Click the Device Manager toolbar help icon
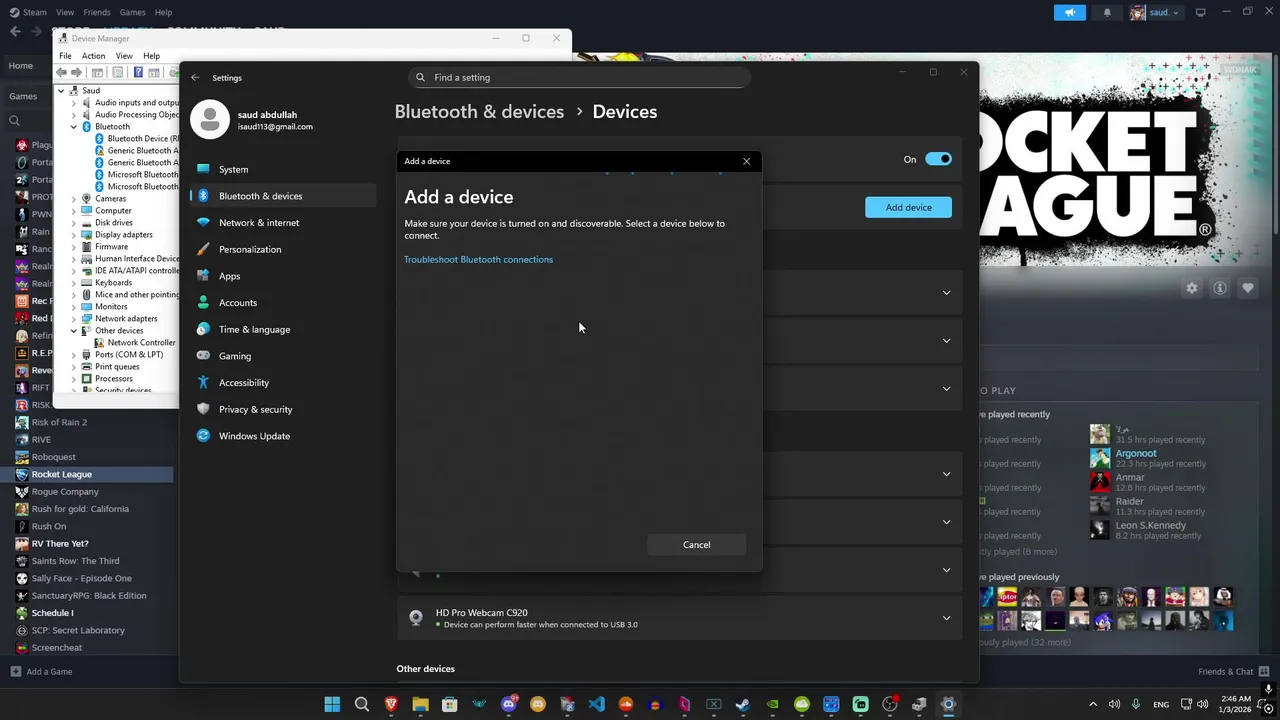Image resolution: width=1280 pixels, height=720 pixels. coord(138,72)
